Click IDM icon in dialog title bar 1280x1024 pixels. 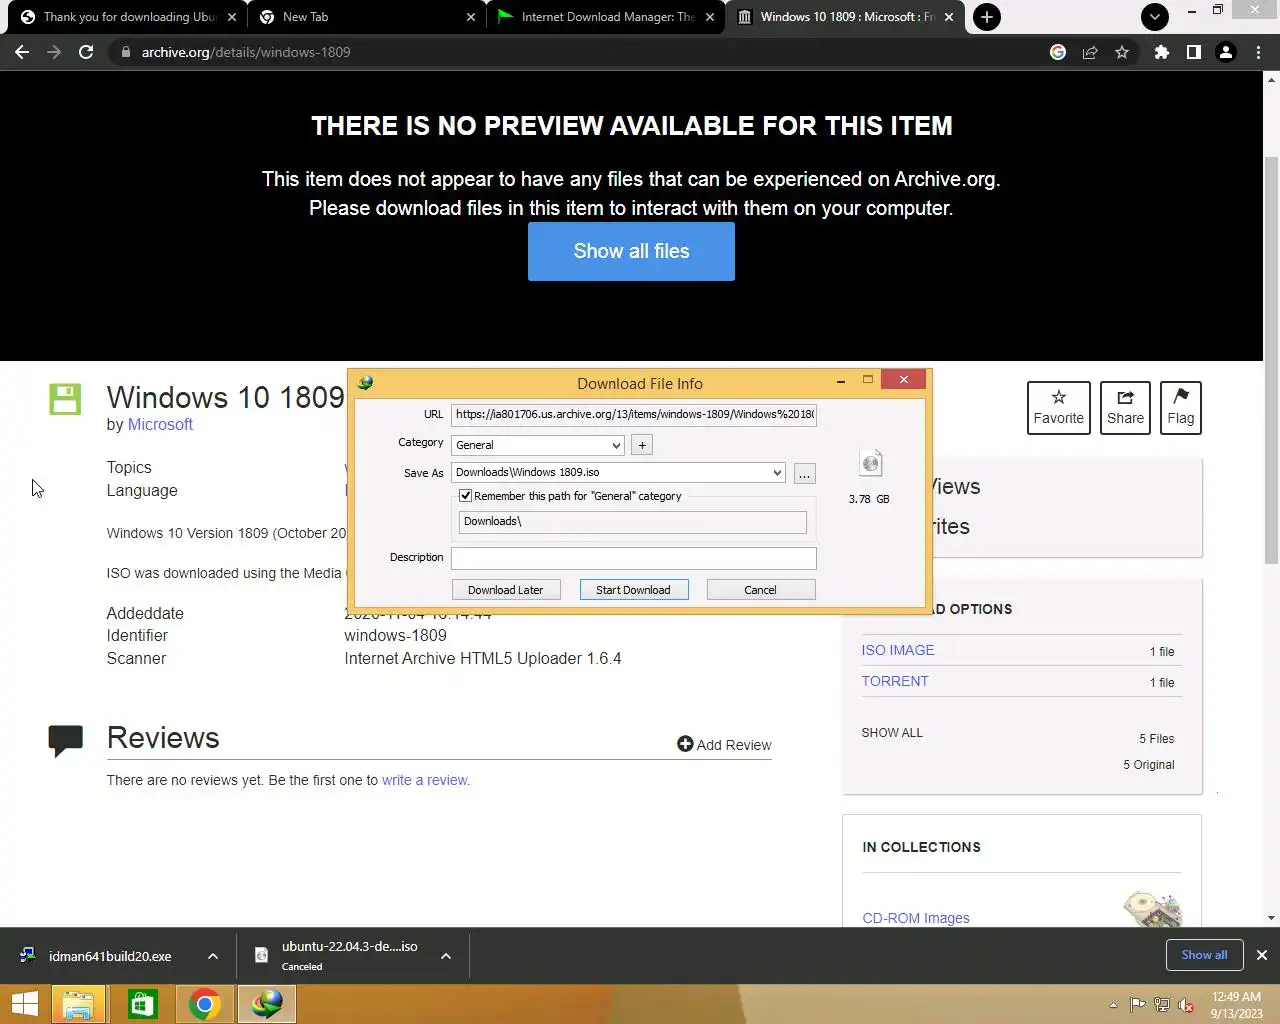pos(366,383)
